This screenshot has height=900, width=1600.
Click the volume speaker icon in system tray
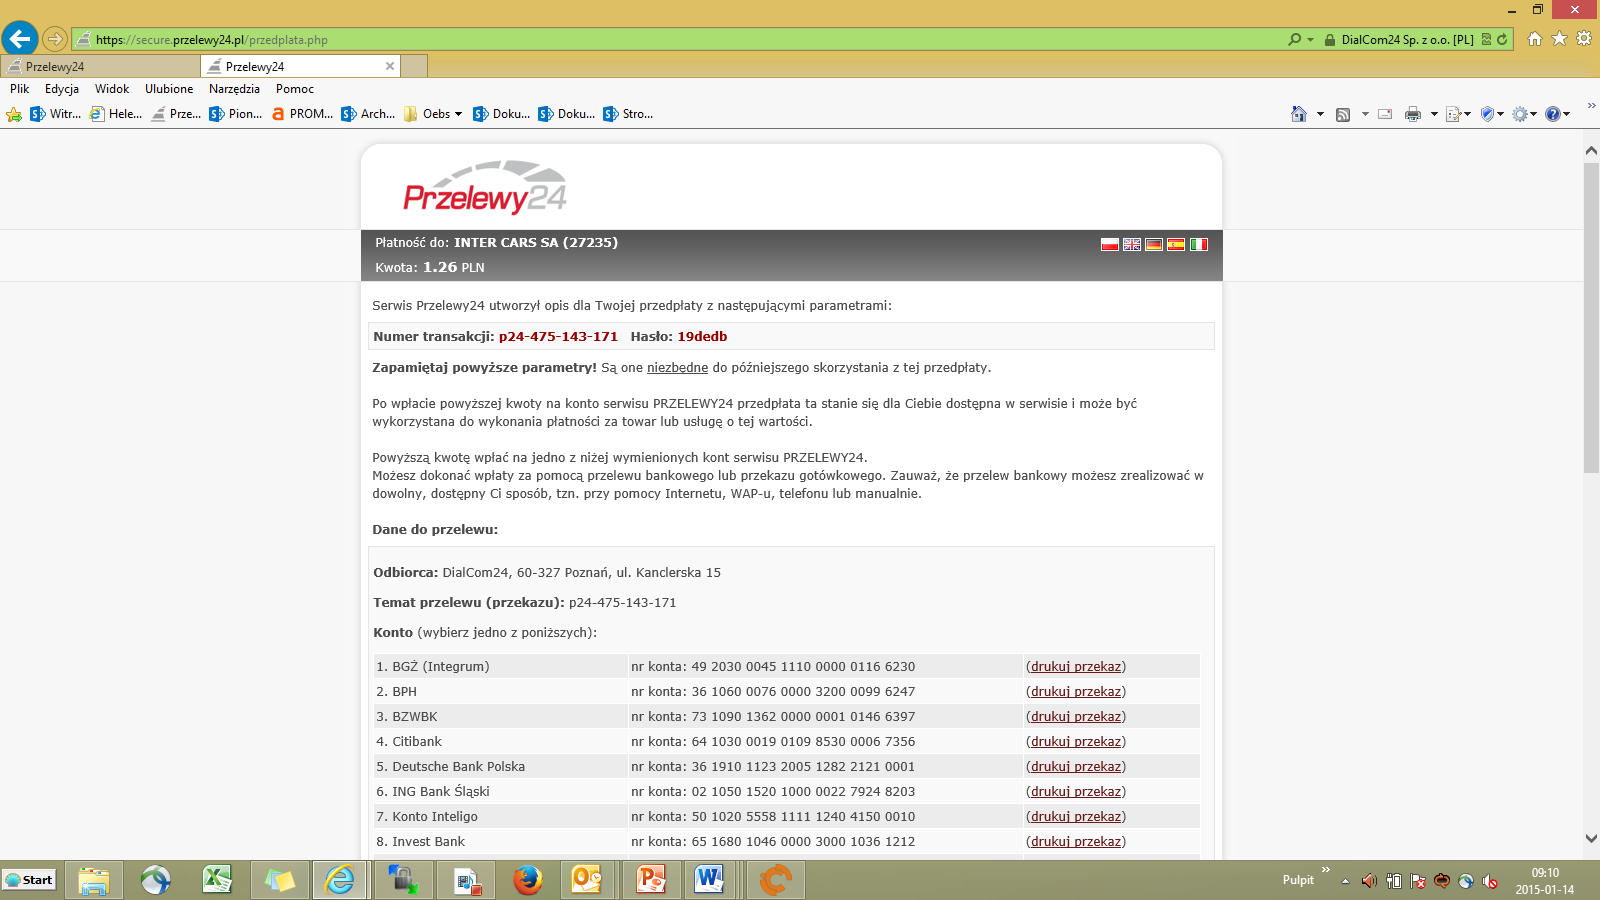1369,881
